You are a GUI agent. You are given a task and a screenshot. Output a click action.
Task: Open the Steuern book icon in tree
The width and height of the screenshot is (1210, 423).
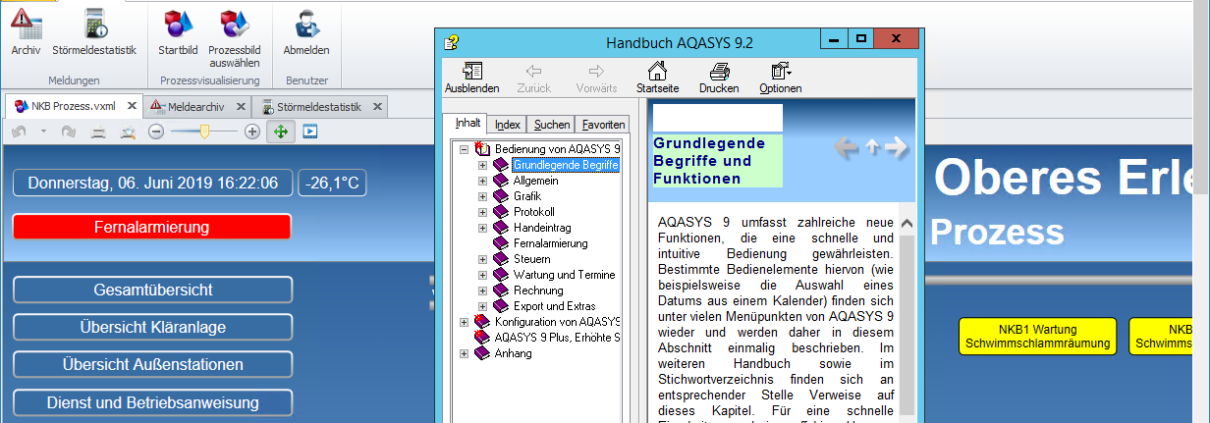(501, 259)
